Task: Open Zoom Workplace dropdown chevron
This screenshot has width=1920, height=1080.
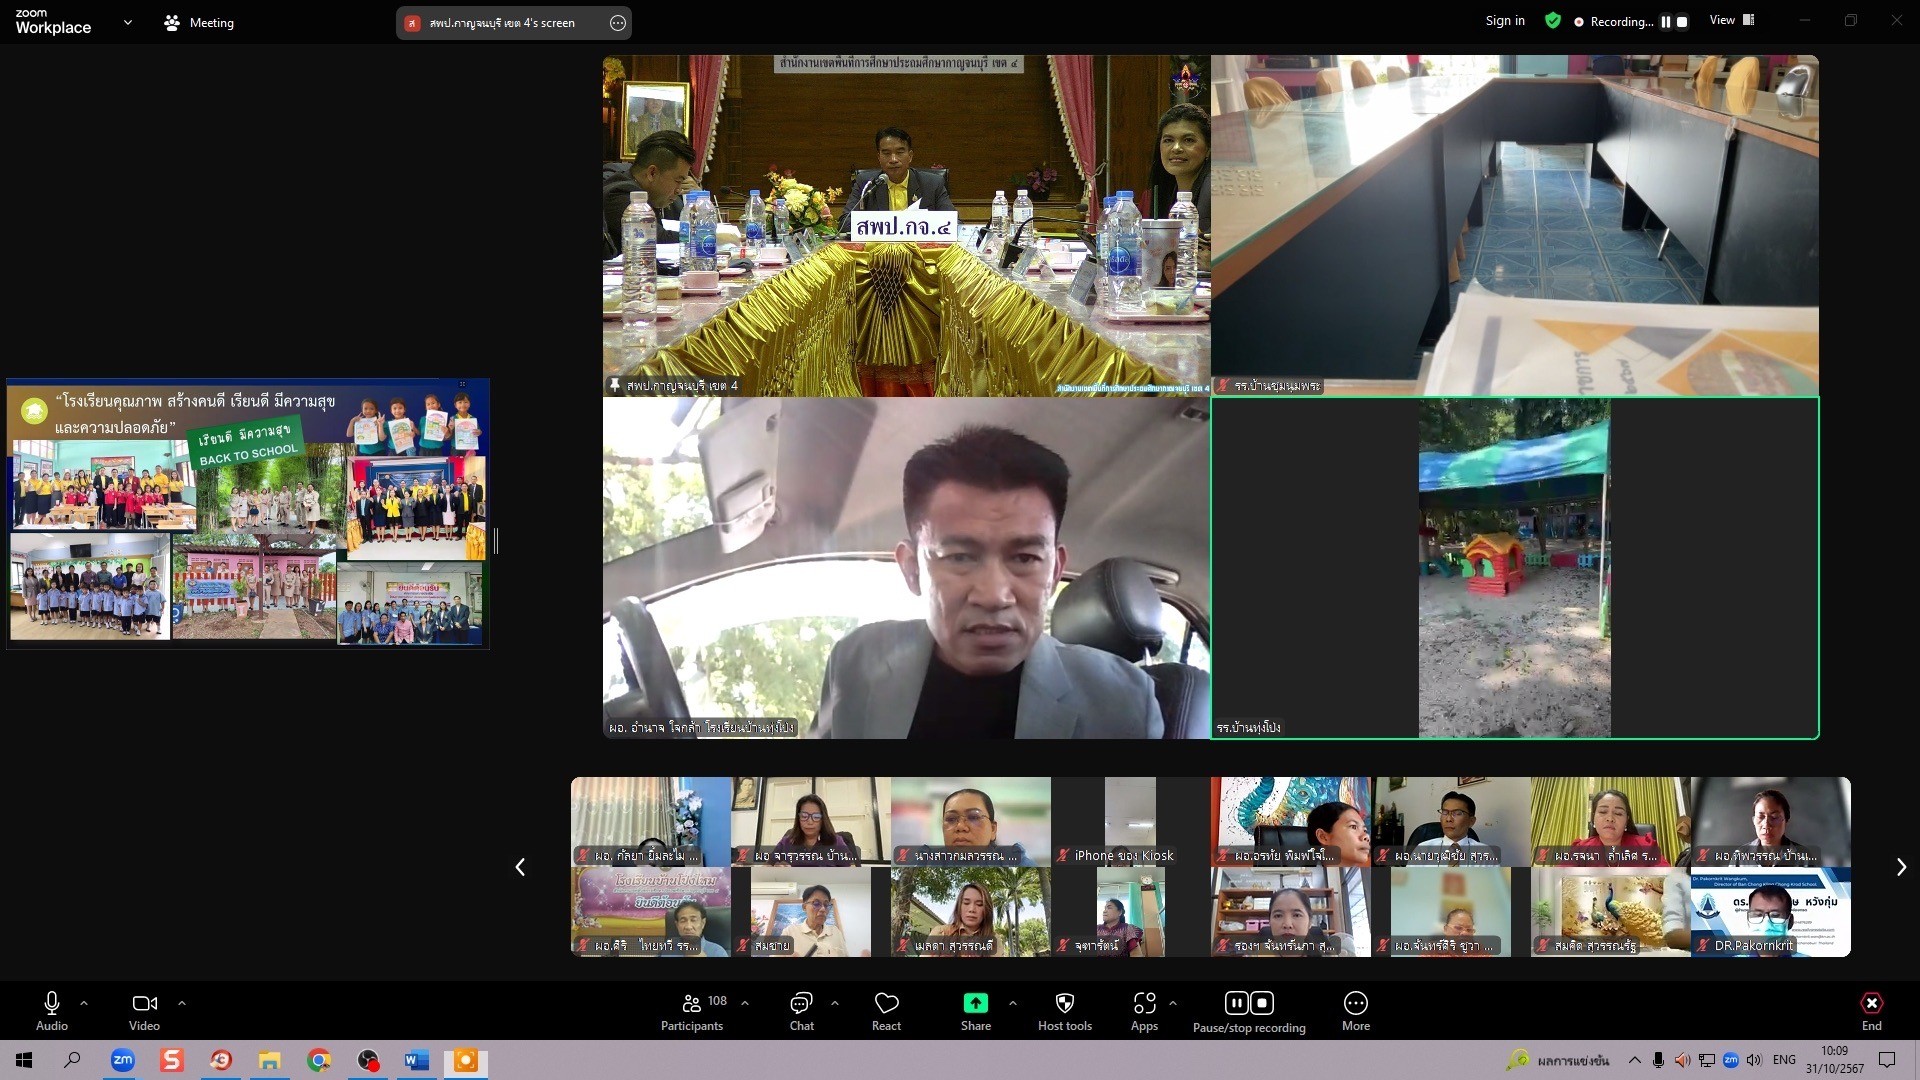Action: 127,22
